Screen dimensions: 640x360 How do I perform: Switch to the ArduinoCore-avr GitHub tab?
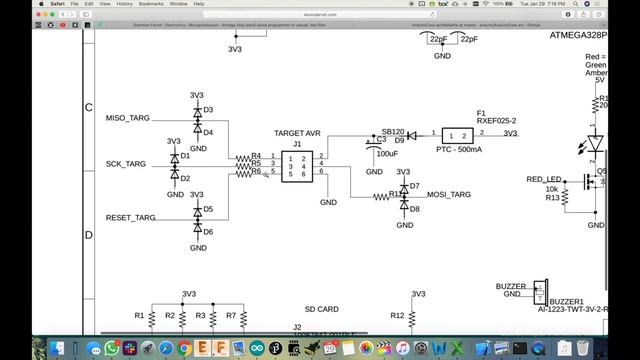coord(476,25)
